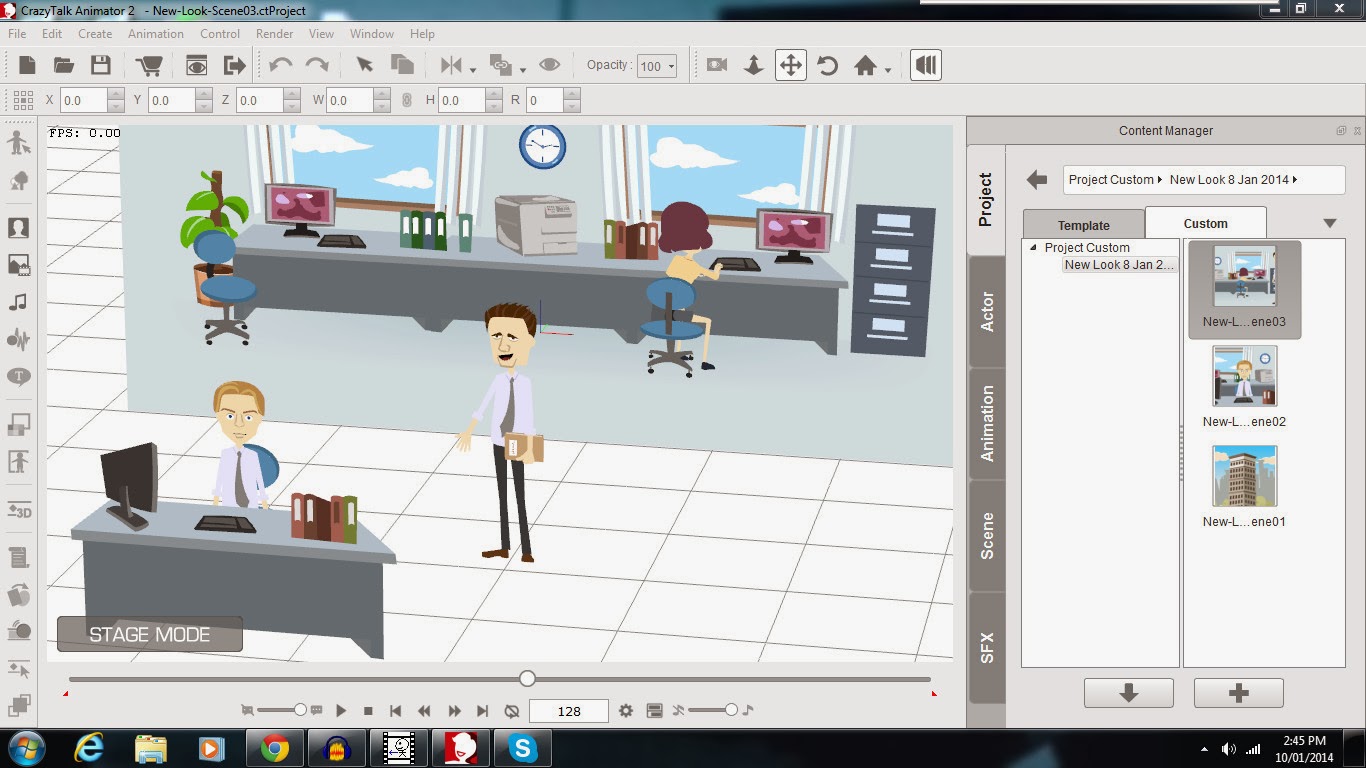Toggle the aspect ratio lock between W and H
Image resolution: width=1366 pixels, height=768 pixels.
(x=406, y=100)
